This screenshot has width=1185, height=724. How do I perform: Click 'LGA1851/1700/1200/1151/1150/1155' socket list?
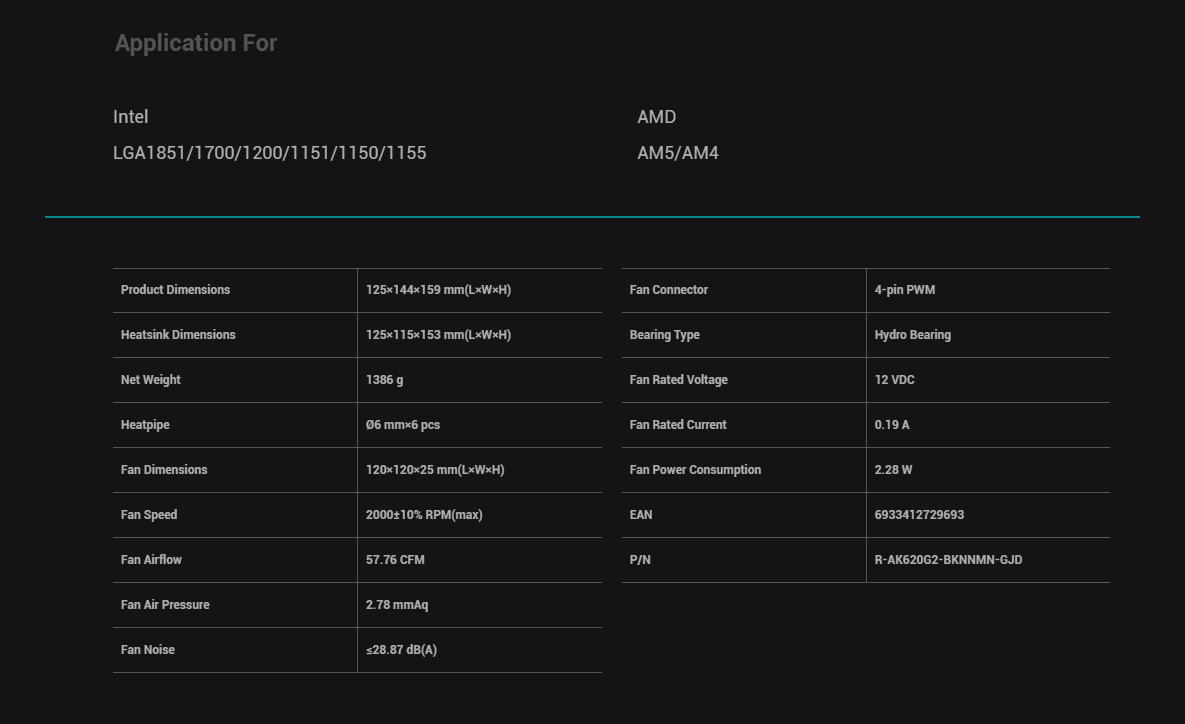[x=270, y=153]
